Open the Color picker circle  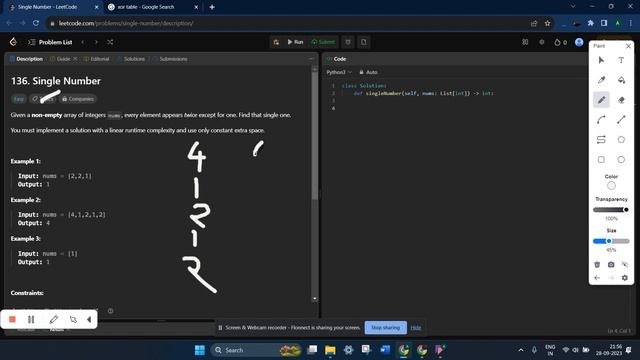click(x=611, y=186)
